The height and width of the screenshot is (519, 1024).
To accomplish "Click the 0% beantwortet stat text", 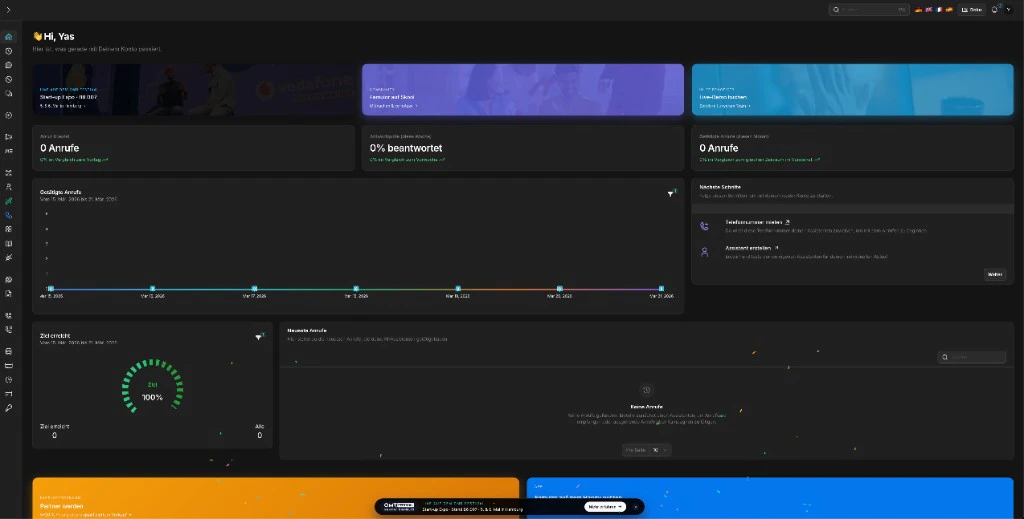I will 406,148.
